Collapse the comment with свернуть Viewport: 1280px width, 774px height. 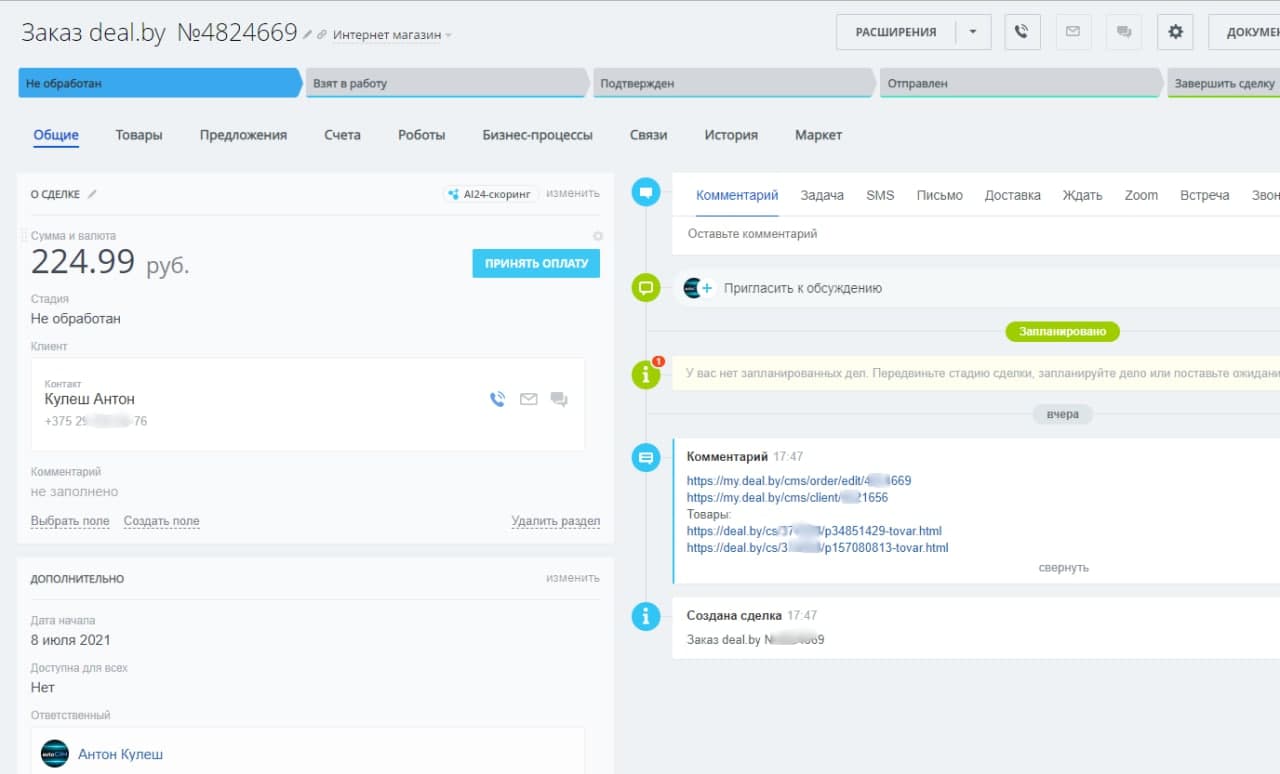1063,567
